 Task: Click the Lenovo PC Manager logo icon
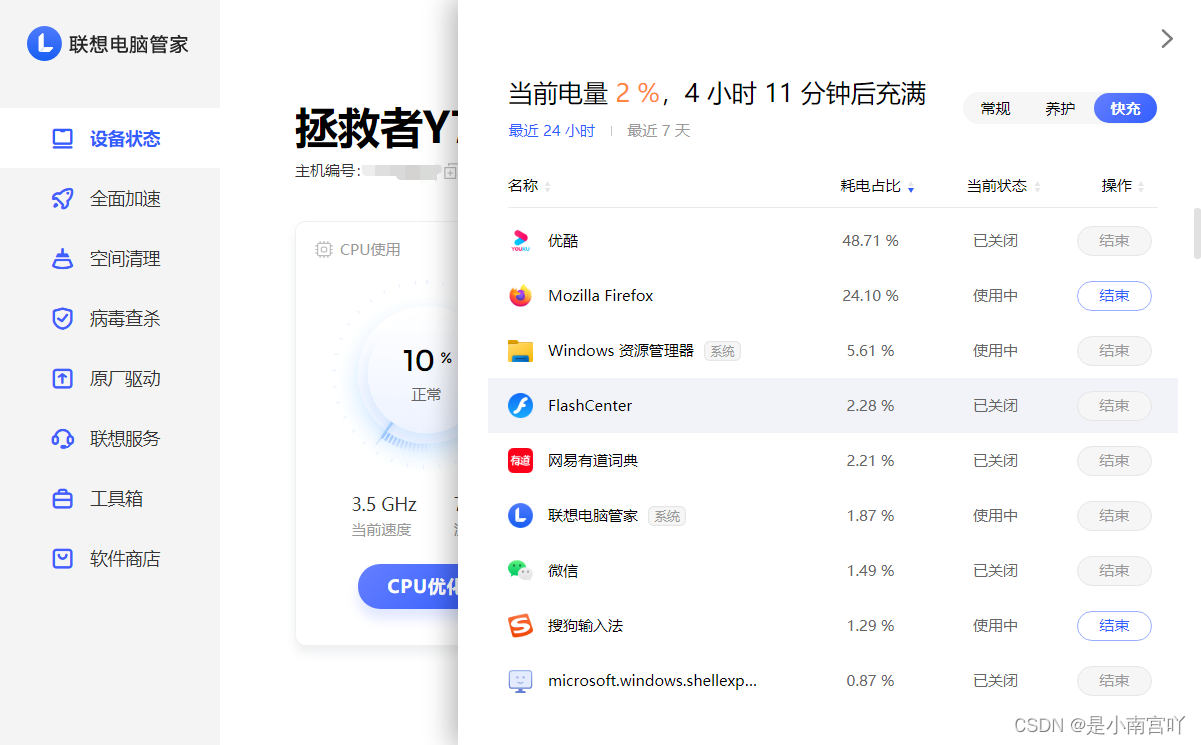point(44,43)
